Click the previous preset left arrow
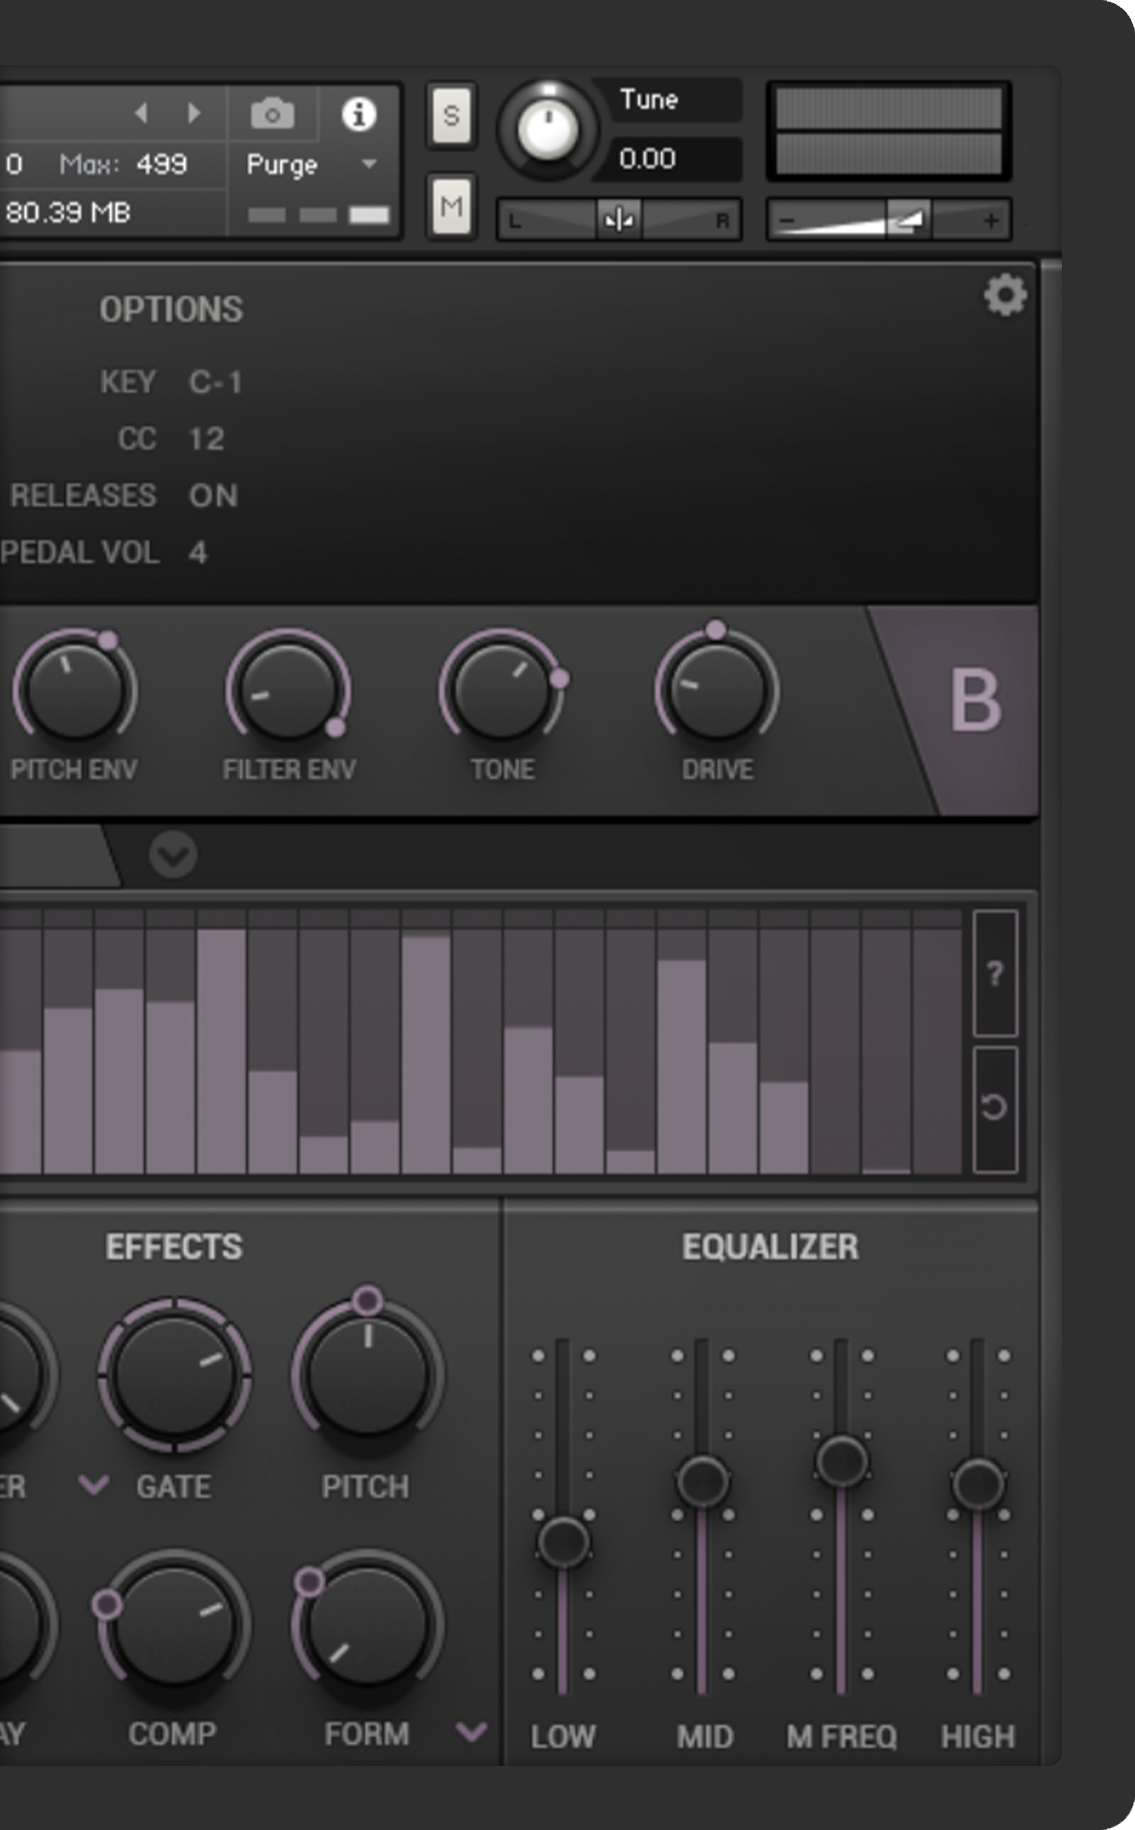Viewport: 1135px width, 1830px height. click(x=141, y=113)
